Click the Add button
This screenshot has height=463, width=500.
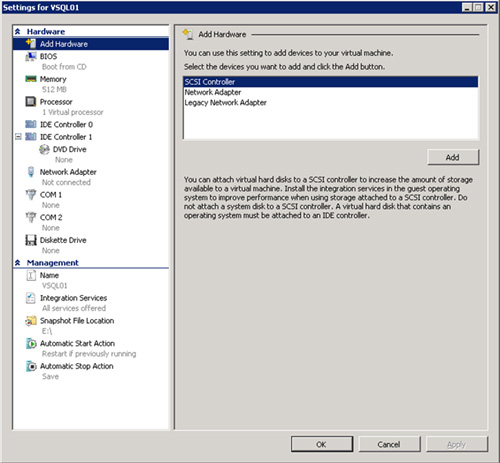tap(453, 157)
